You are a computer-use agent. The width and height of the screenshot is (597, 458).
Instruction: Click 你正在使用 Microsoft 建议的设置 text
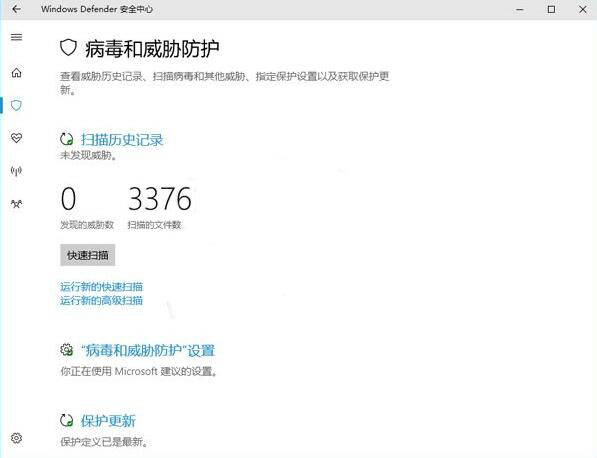139,371
